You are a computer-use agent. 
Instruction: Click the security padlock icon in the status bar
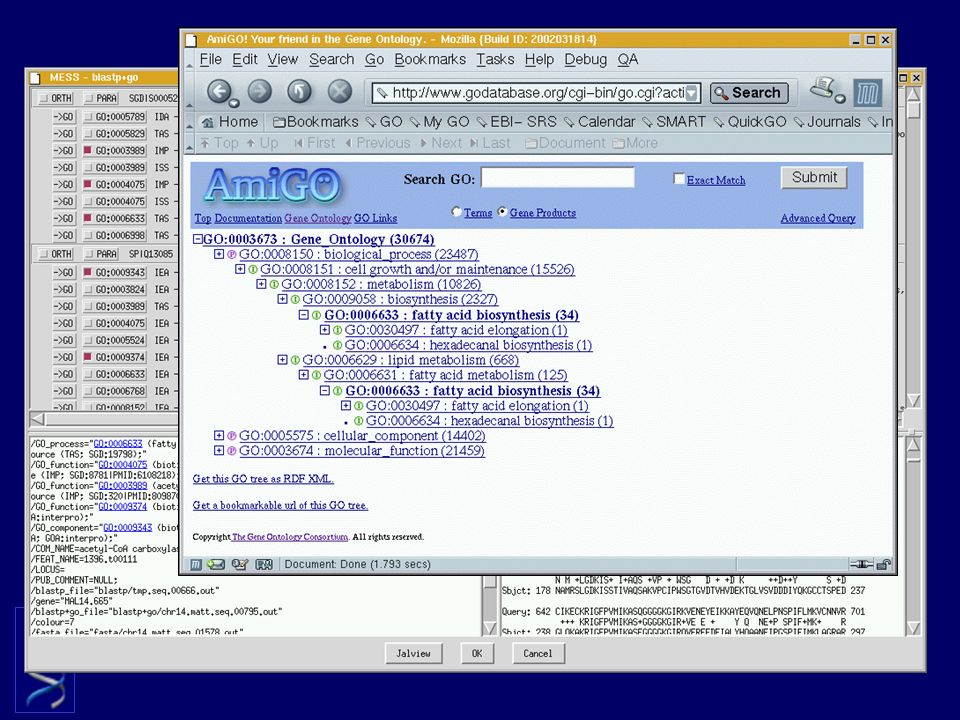(x=883, y=564)
